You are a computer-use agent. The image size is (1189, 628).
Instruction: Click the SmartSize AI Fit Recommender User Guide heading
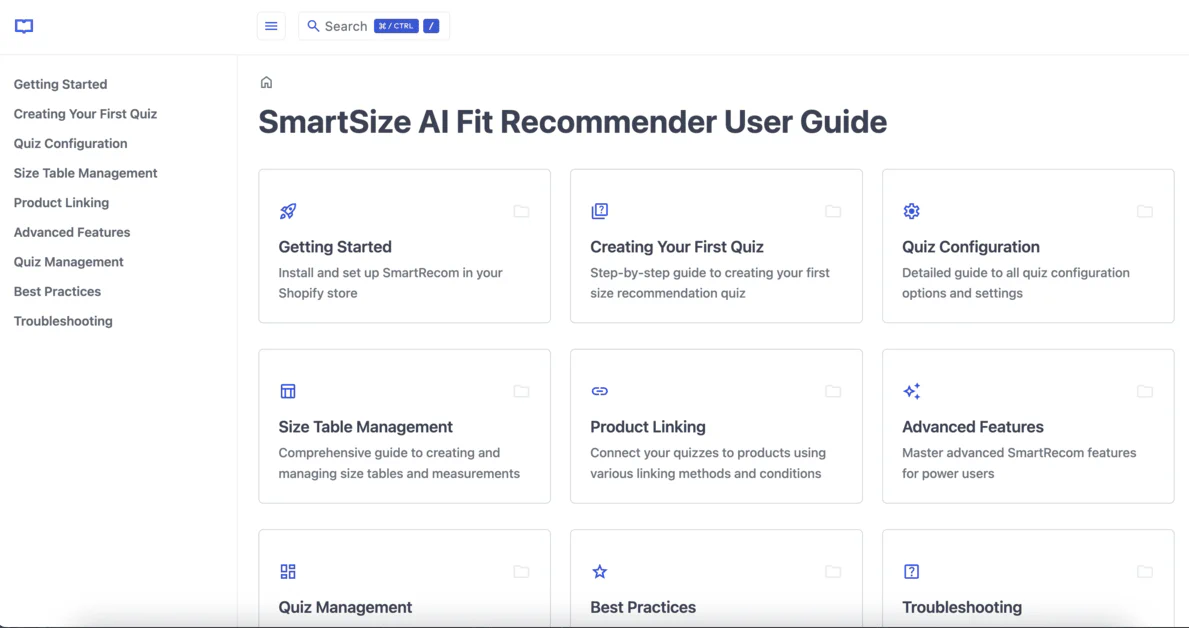[x=573, y=122]
